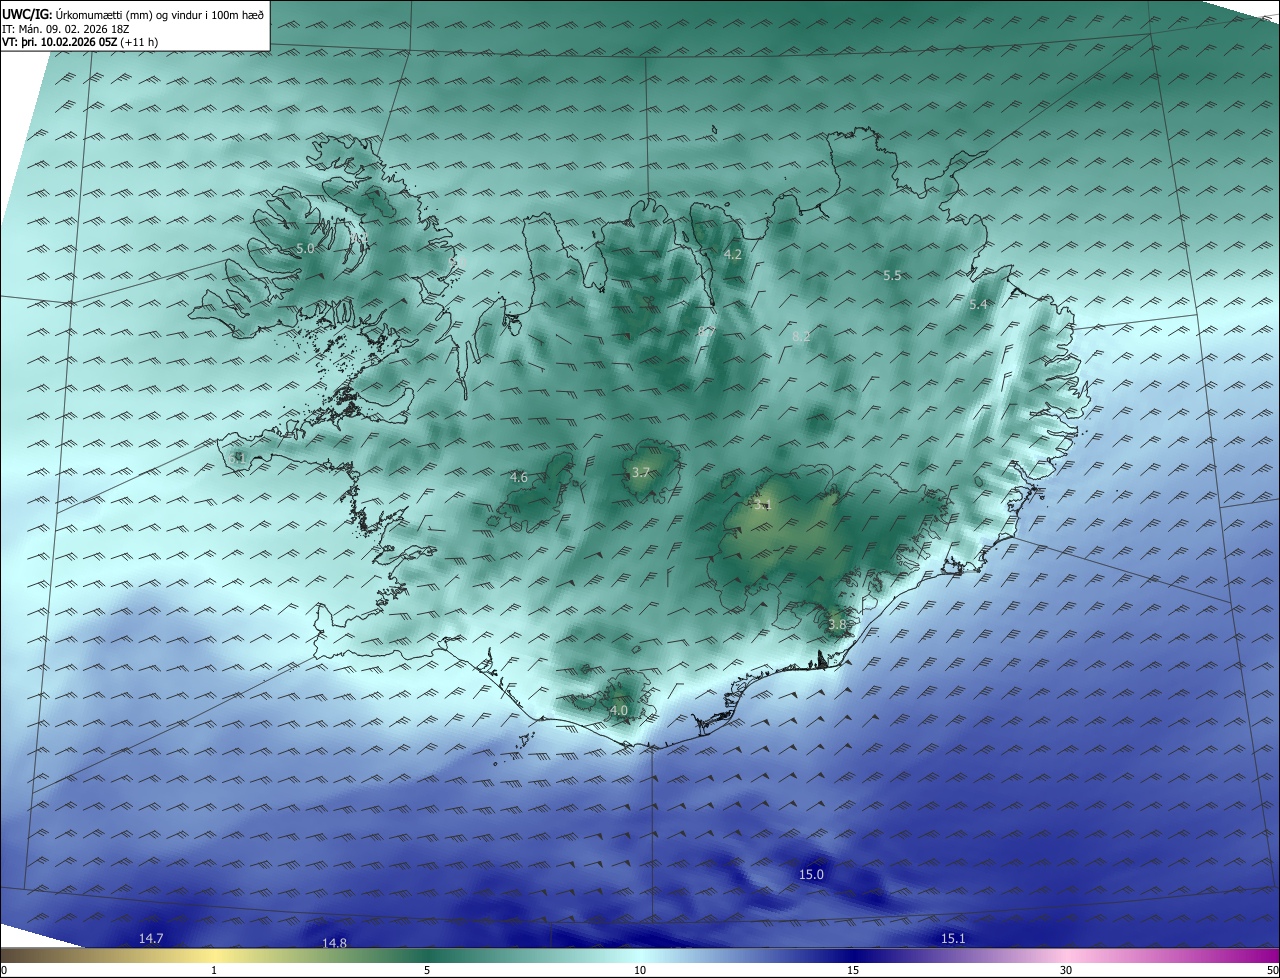The image size is (1280, 978).
Task: Click the 3.8 value label near the southeast coast
Action: [837, 625]
